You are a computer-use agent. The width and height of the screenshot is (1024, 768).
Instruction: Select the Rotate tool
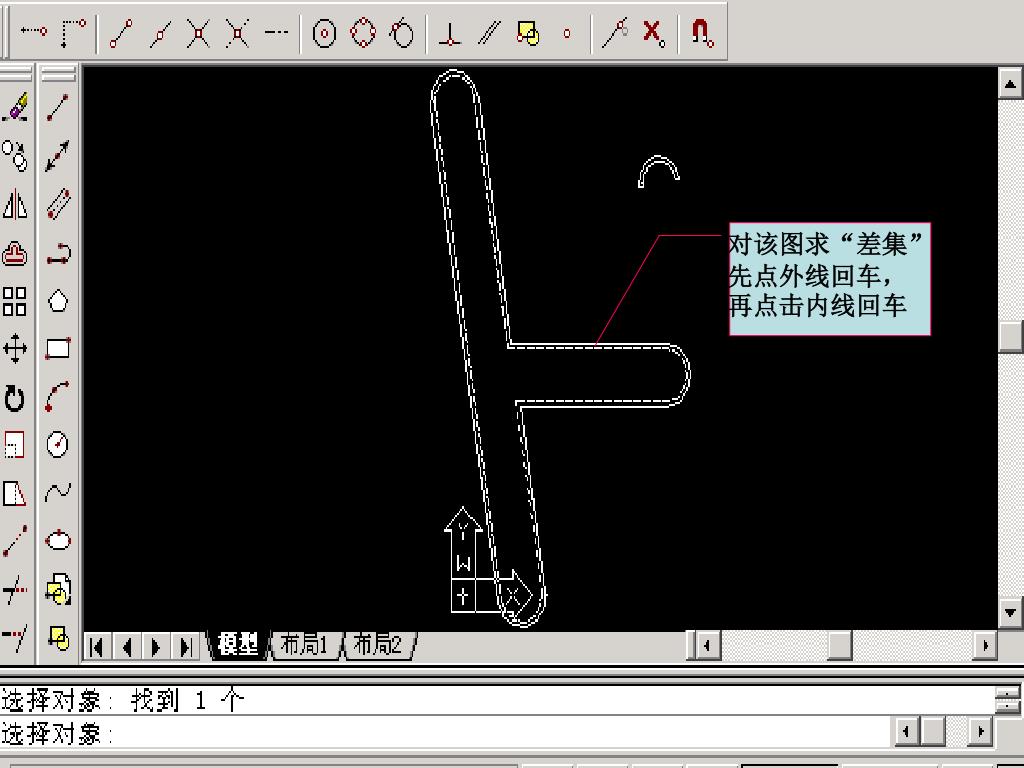[15, 397]
